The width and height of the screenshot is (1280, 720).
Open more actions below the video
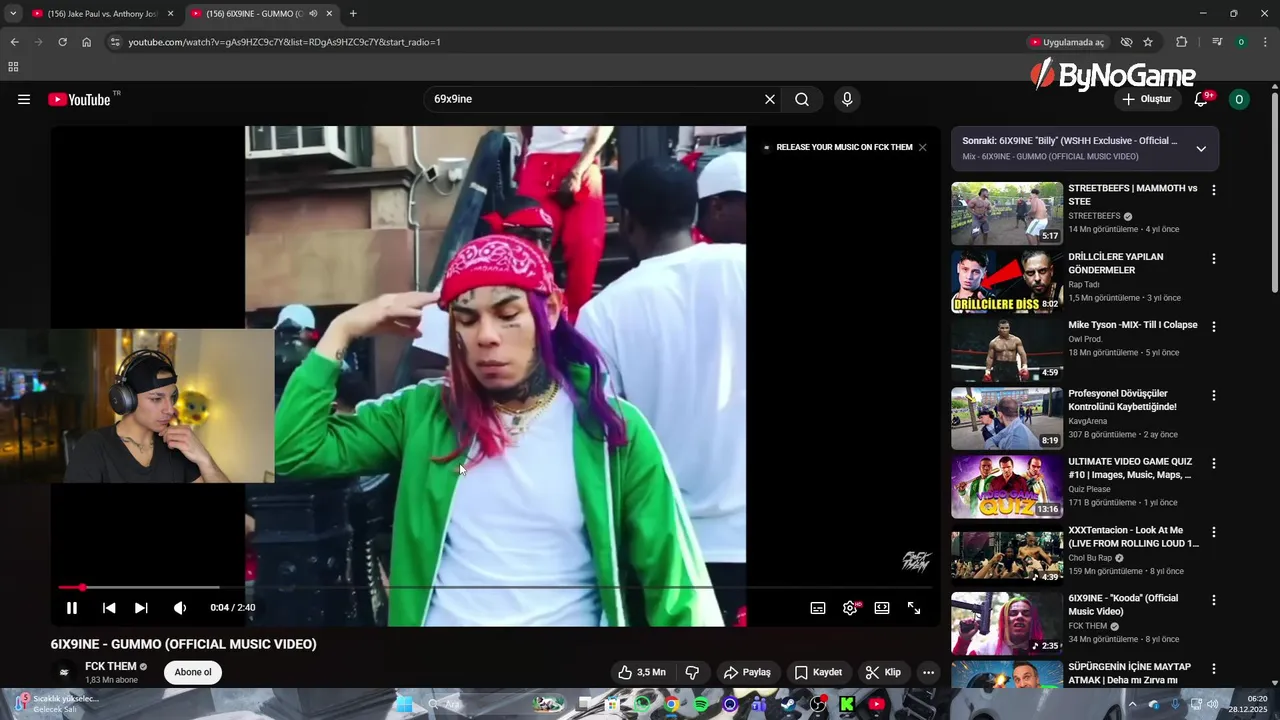point(928,672)
